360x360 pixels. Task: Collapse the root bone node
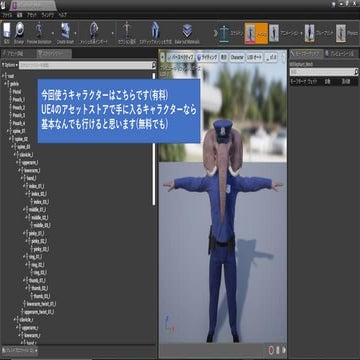click(4, 76)
